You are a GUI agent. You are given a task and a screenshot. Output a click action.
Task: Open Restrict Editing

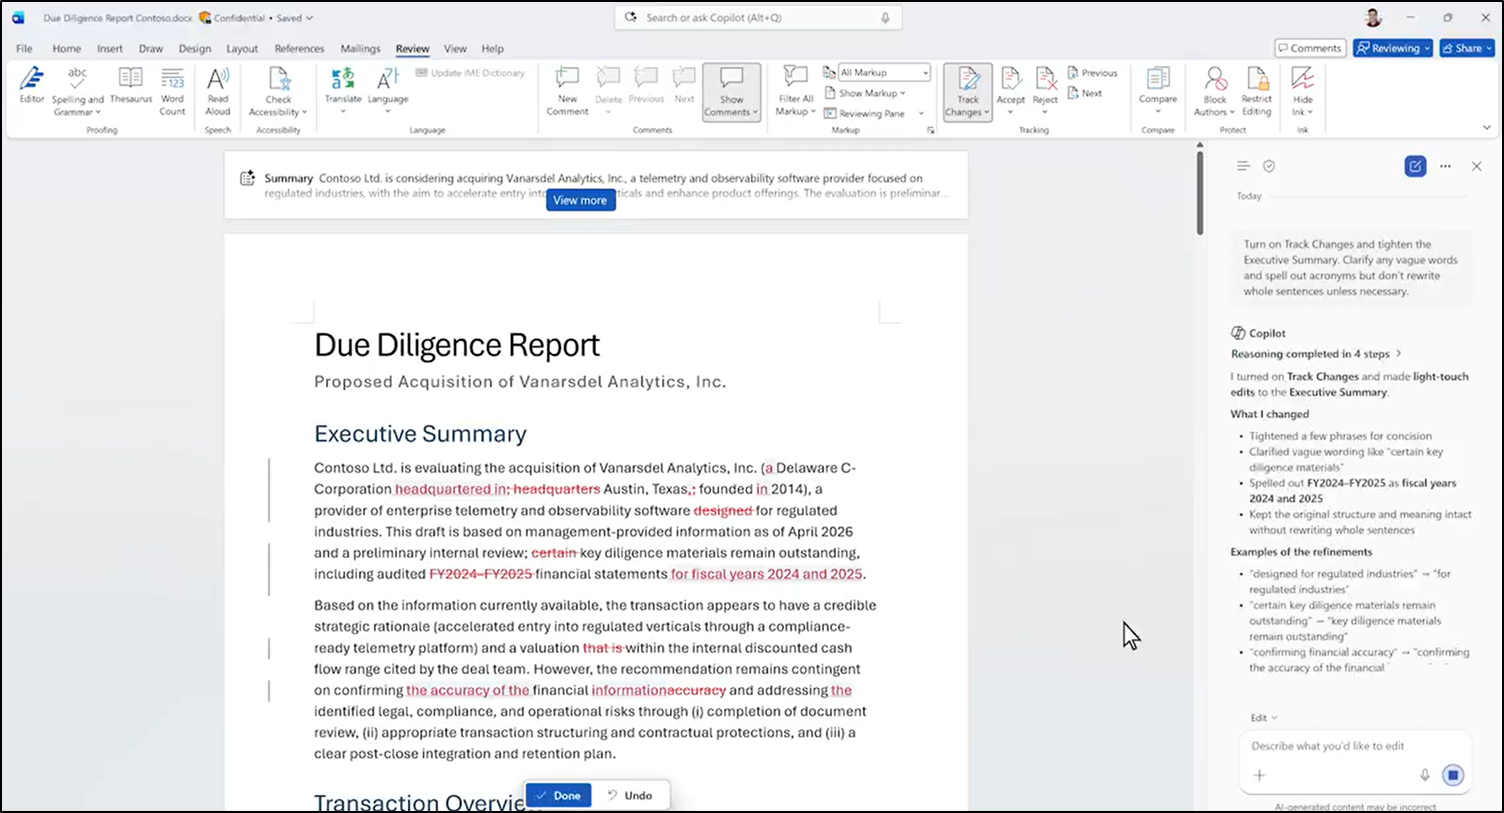tap(1257, 91)
